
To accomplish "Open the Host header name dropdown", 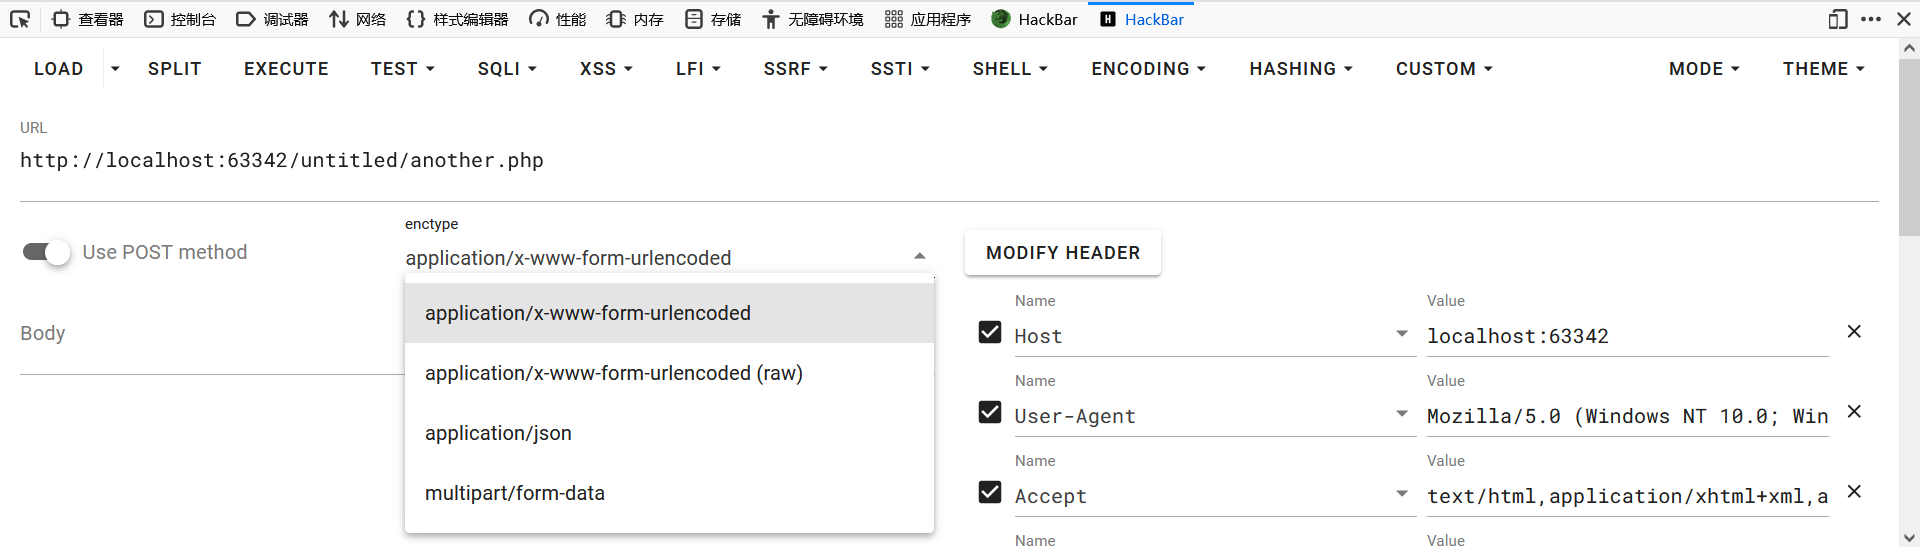I will click(1402, 334).
